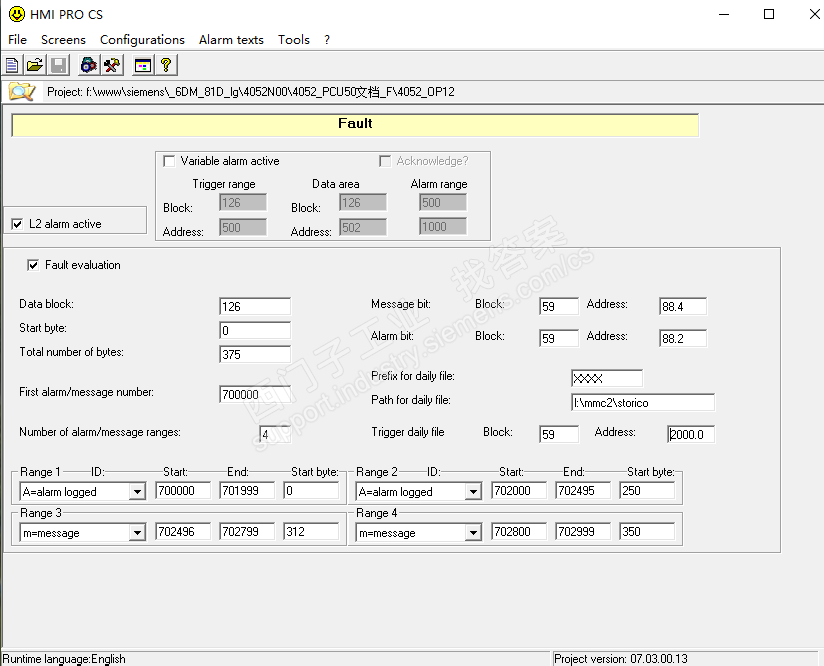This screenshot has height=666, width=824.
Task: Toggle the Fault evaluation checkbox
Action: [x=33, y=265]
